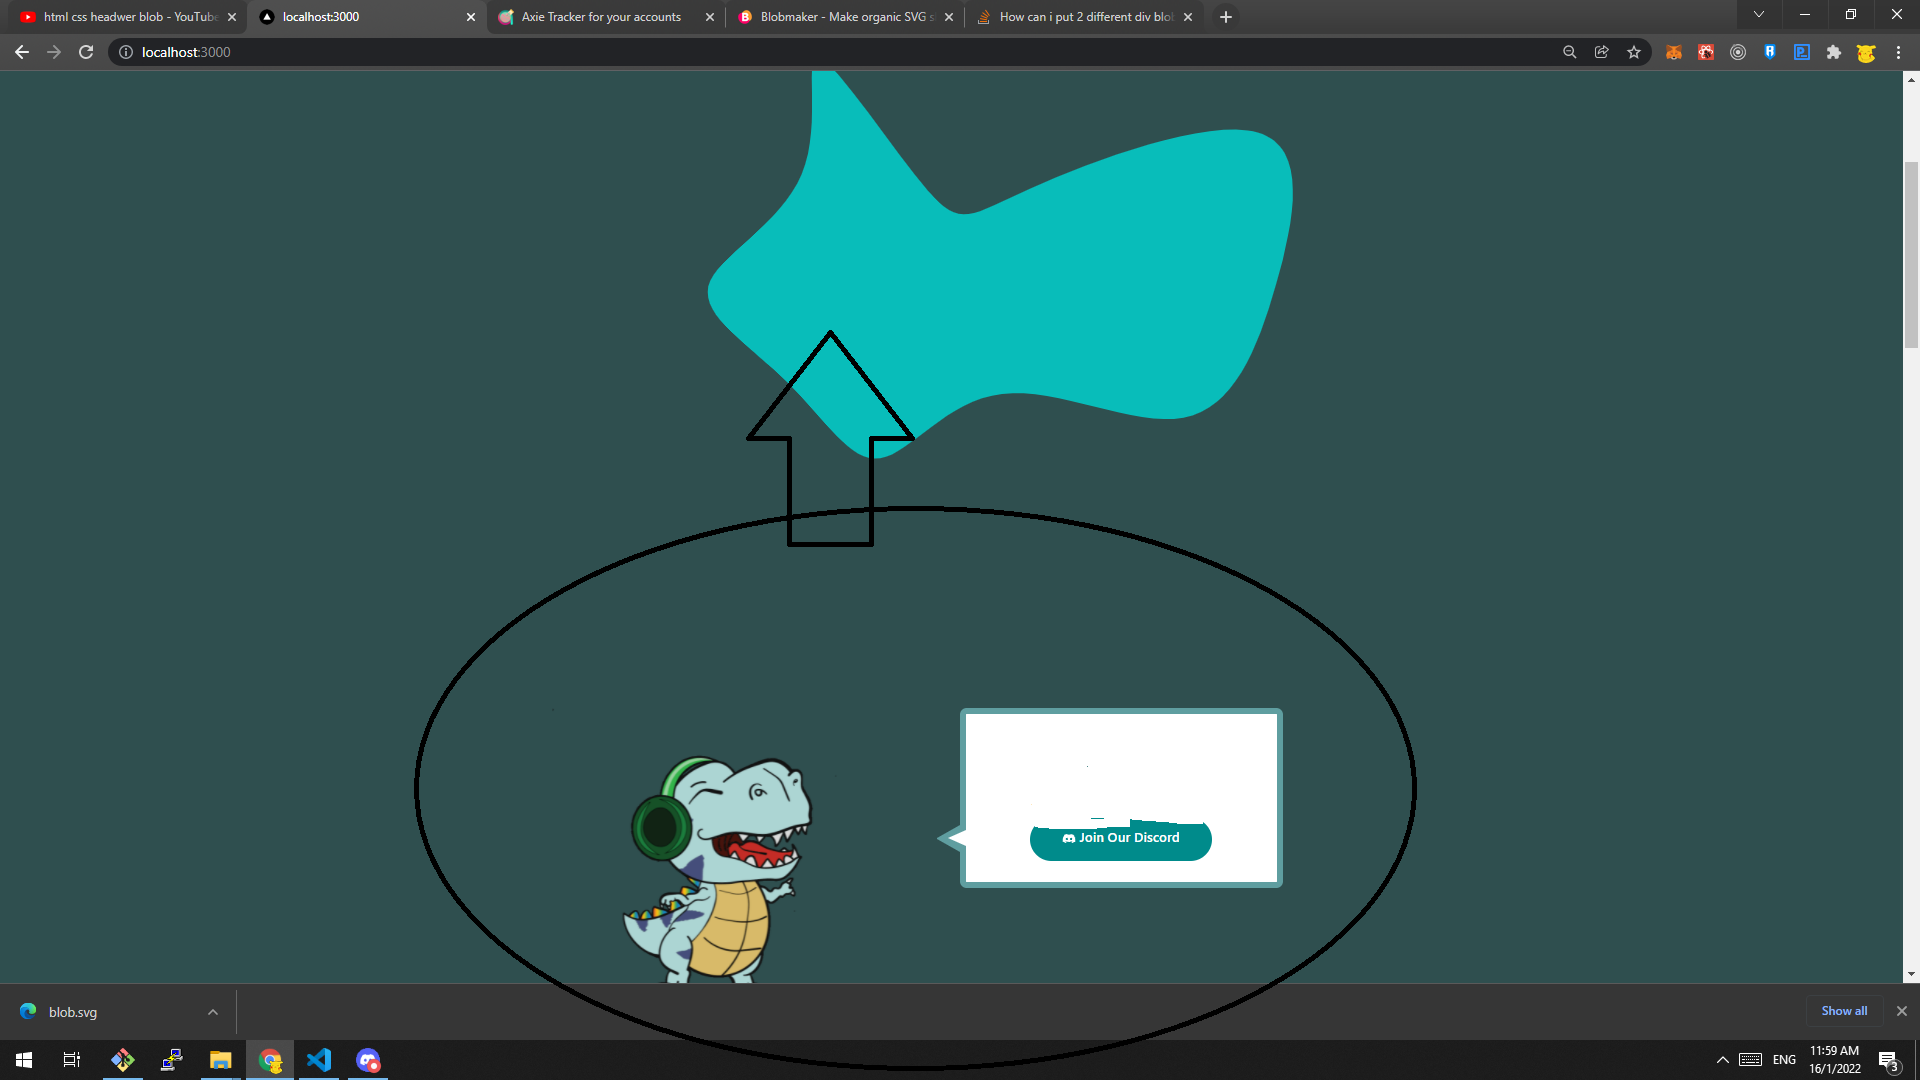This screenshot has height=1080, width=1920.
Task: Open the blue square P extension
Action: point(1802,52)
